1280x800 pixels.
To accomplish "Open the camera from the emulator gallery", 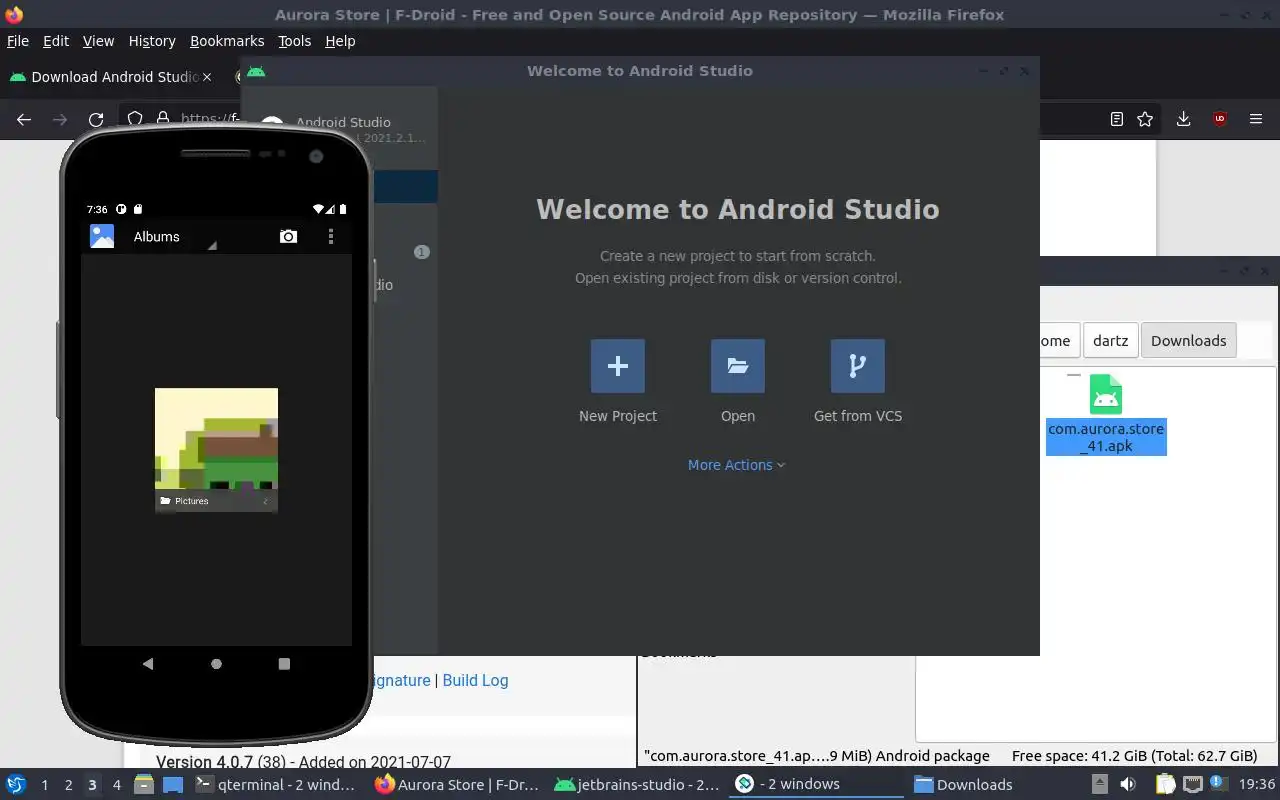I will 288,237.
